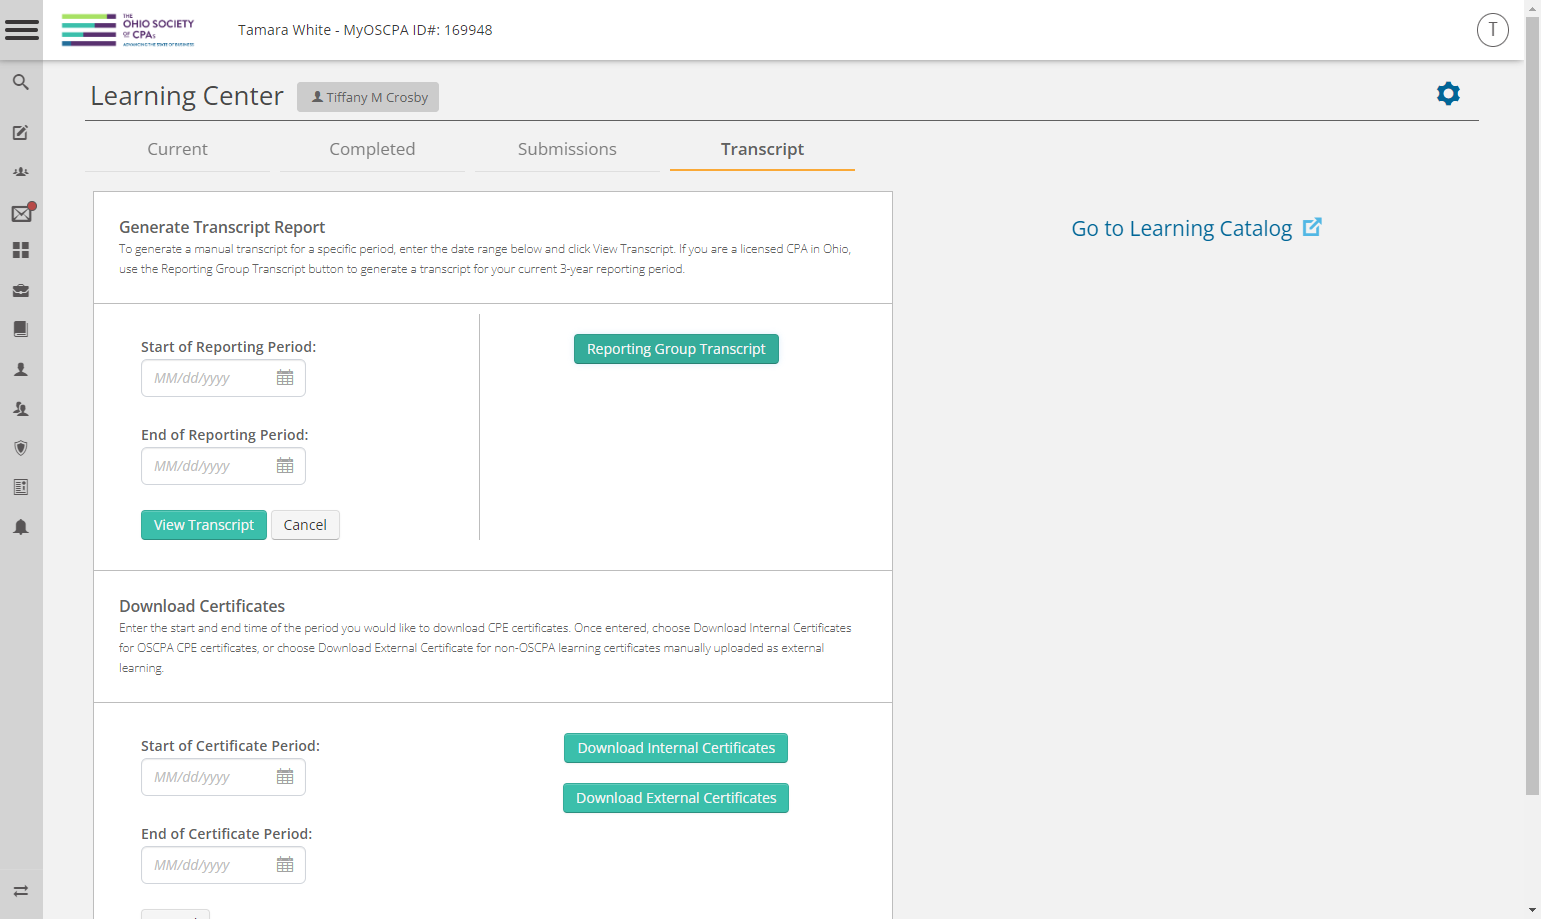Open the briefcase sidebar icon
This screenshot has width=1541, height=919.
(20, 290)
